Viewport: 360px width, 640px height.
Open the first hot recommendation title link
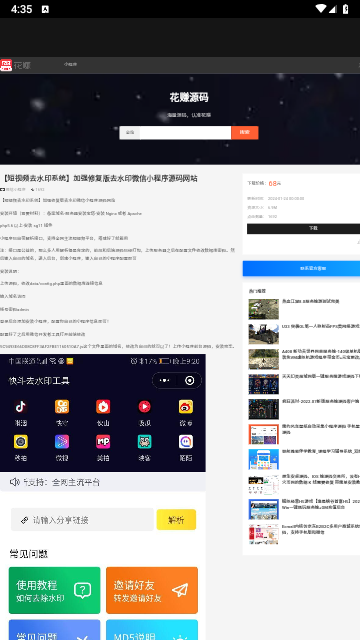click(311, 301)
